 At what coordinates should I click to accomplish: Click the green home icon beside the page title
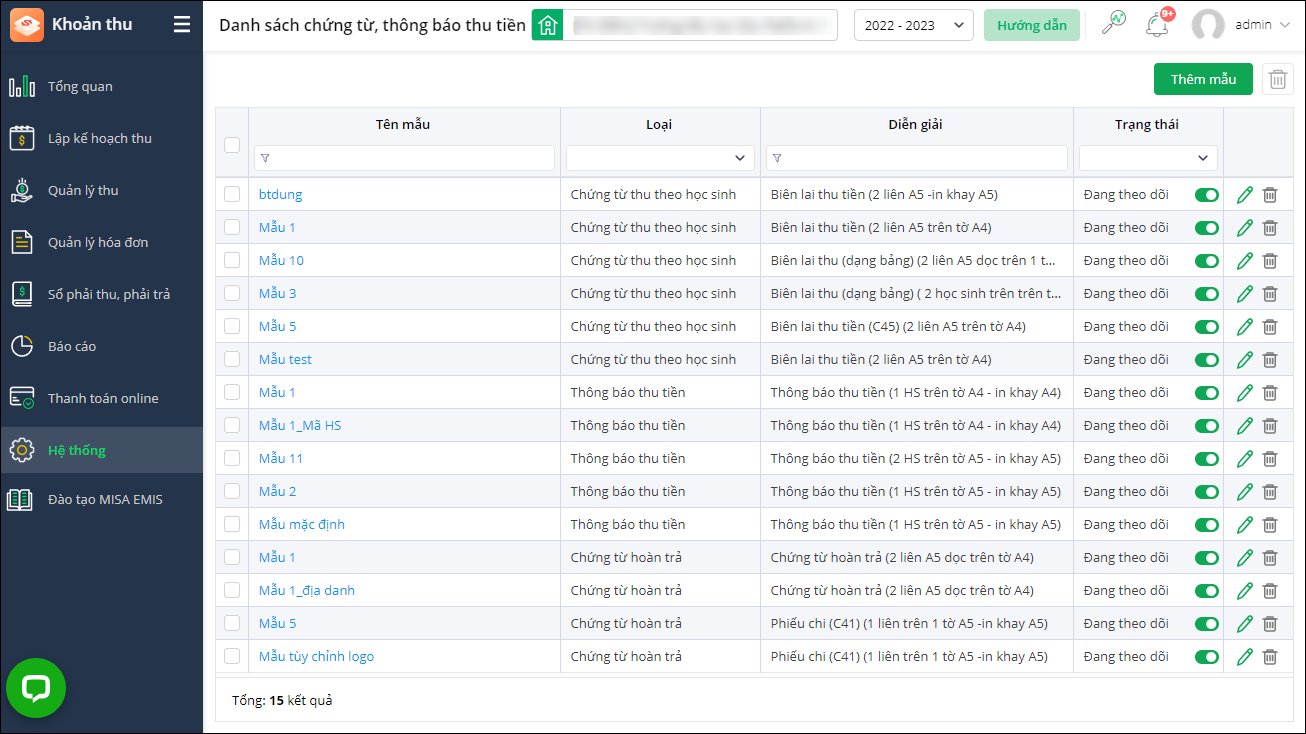(x=547, y=25)
